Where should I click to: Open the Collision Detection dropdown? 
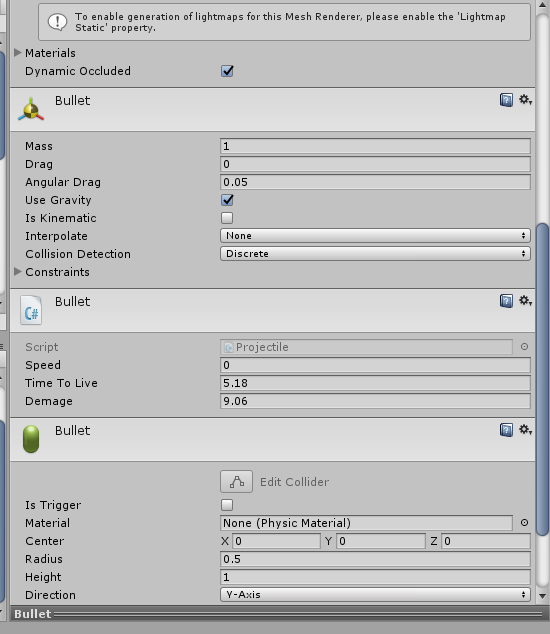pos(375,254)
